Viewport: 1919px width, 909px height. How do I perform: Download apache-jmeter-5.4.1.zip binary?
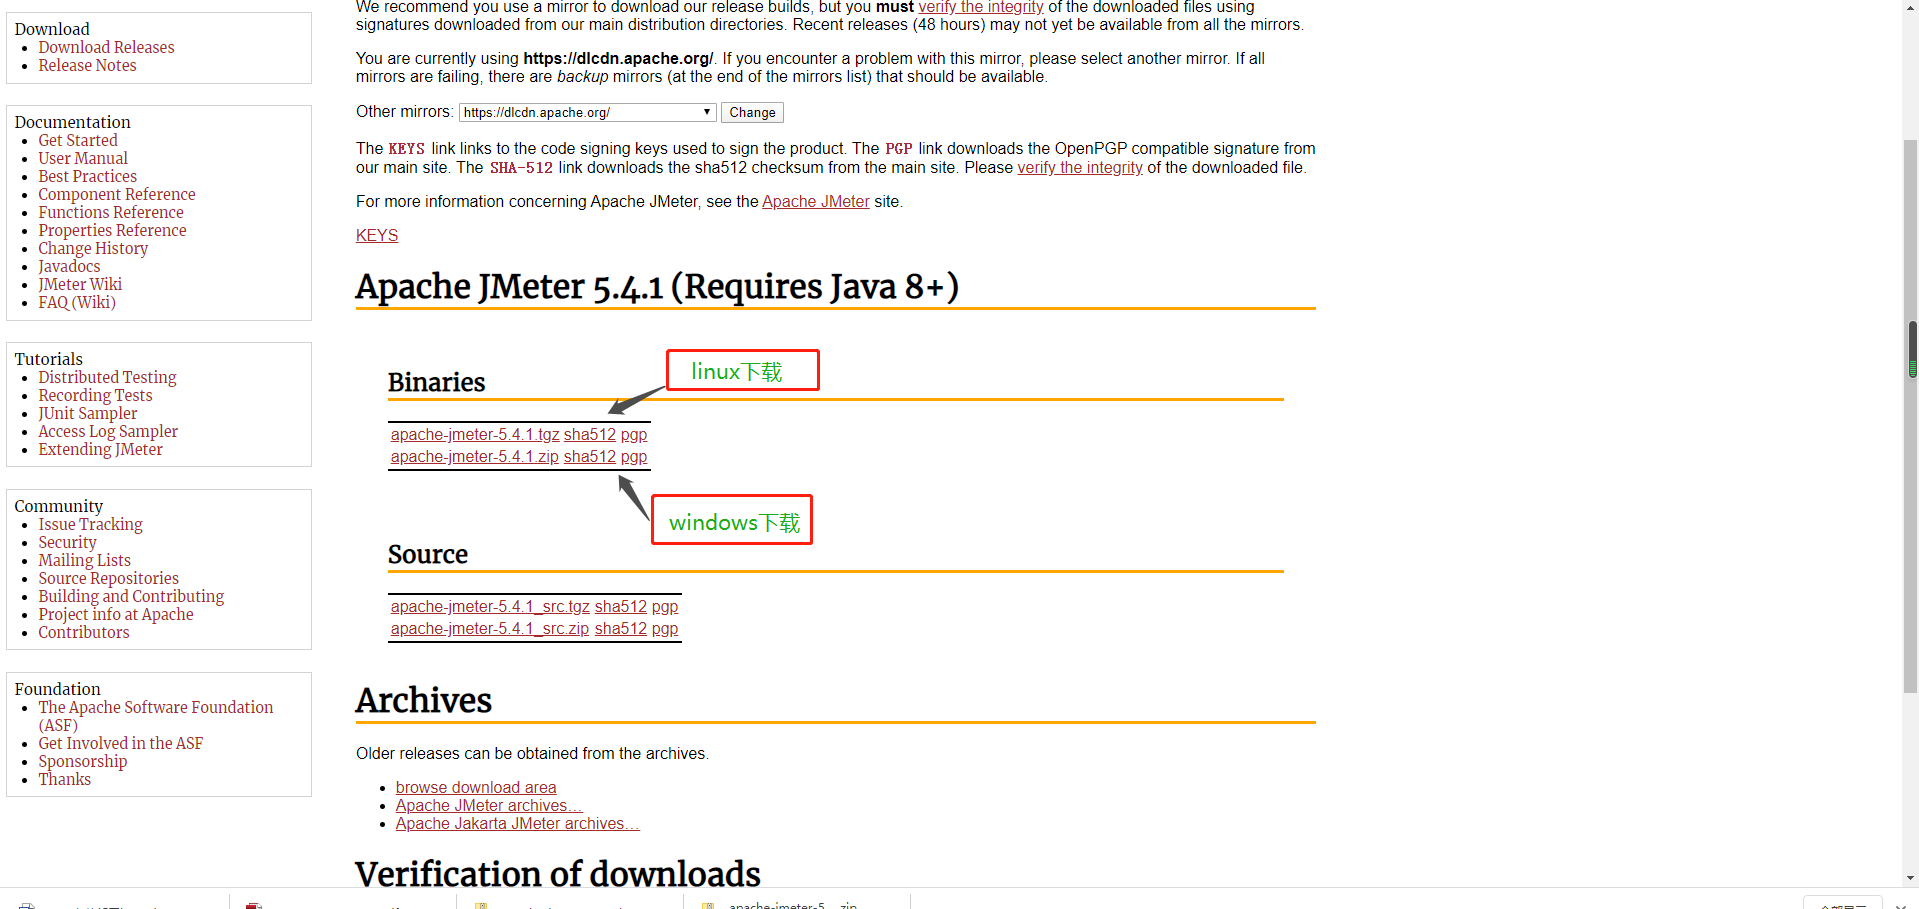pos(475,456)
